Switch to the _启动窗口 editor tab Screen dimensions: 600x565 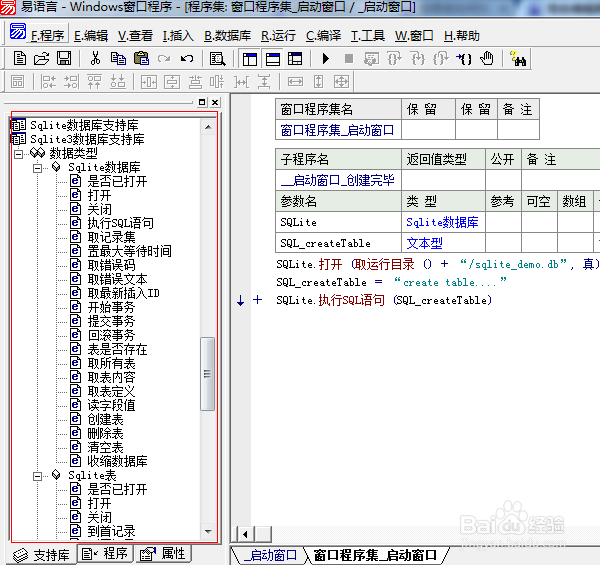pos(270,555)
